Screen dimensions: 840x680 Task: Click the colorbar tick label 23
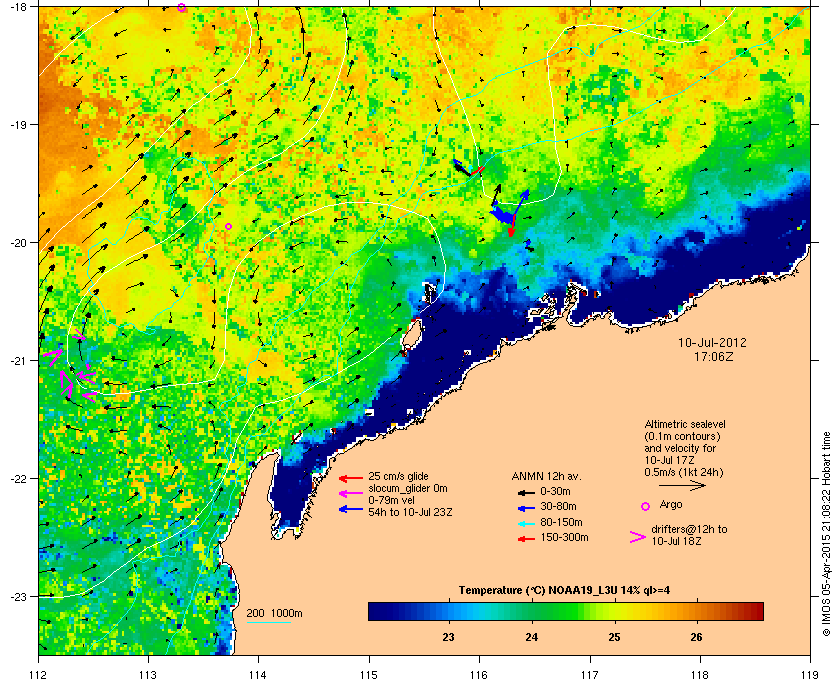[x=448, y=637]
